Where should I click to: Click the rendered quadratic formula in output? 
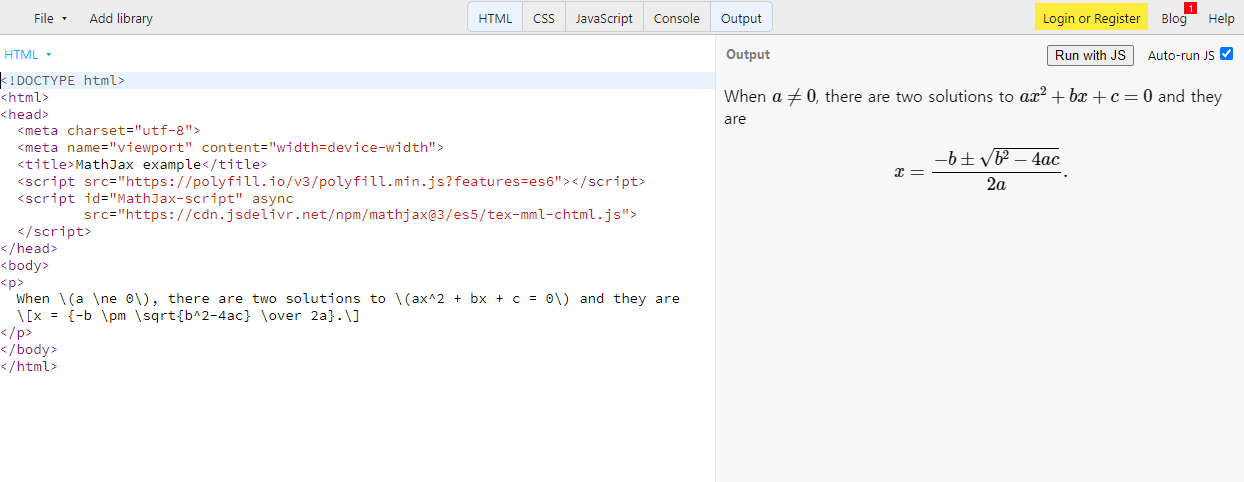(x=981, y=170)
